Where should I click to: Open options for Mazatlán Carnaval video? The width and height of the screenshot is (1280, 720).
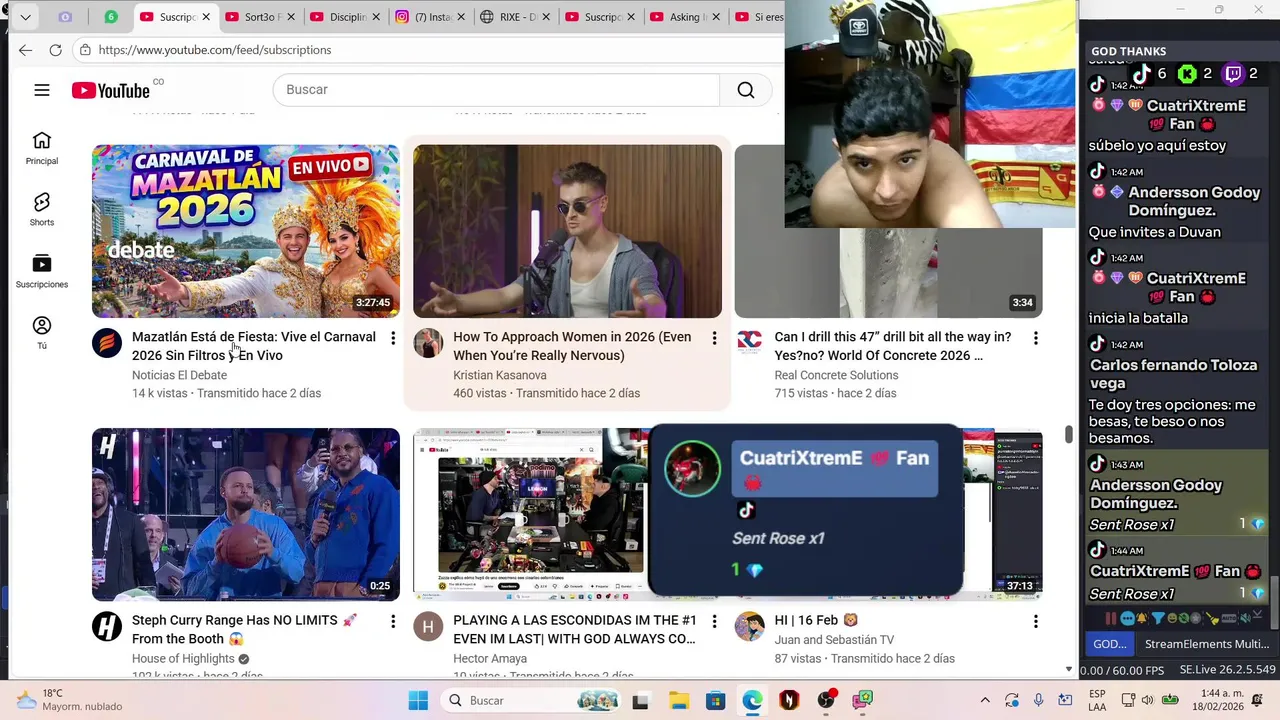[393, 339]
